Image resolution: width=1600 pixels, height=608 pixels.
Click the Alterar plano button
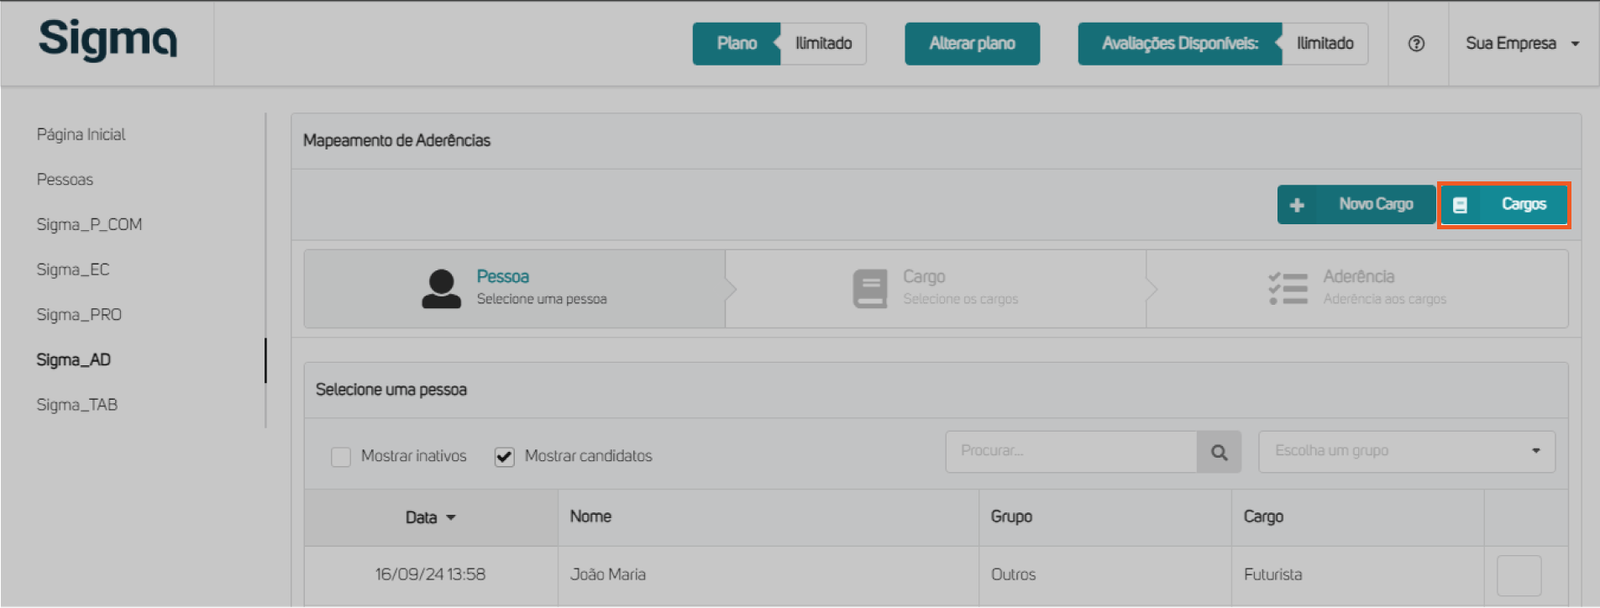pos(972,44)
